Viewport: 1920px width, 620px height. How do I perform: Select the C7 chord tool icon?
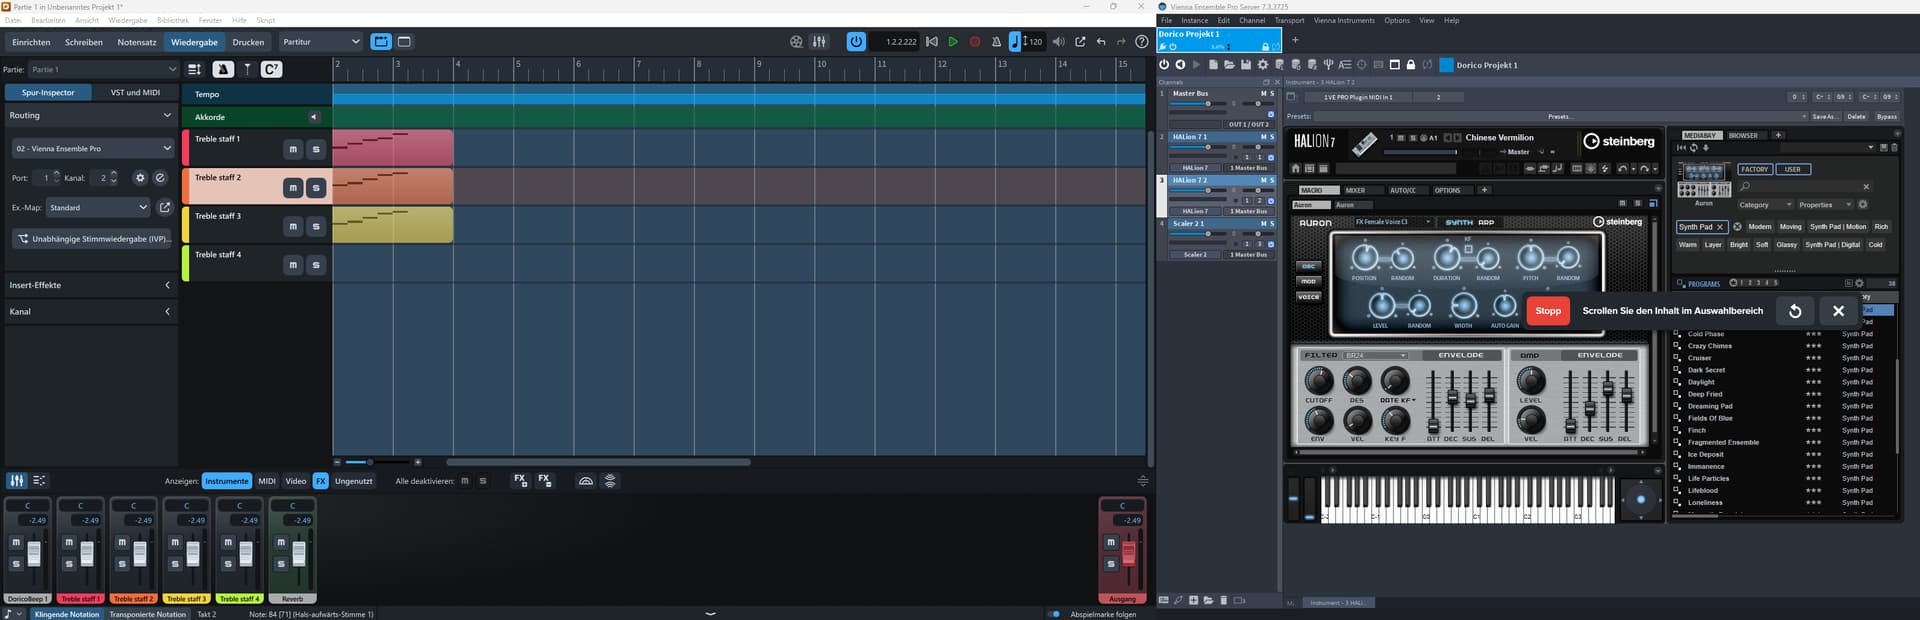271,69
